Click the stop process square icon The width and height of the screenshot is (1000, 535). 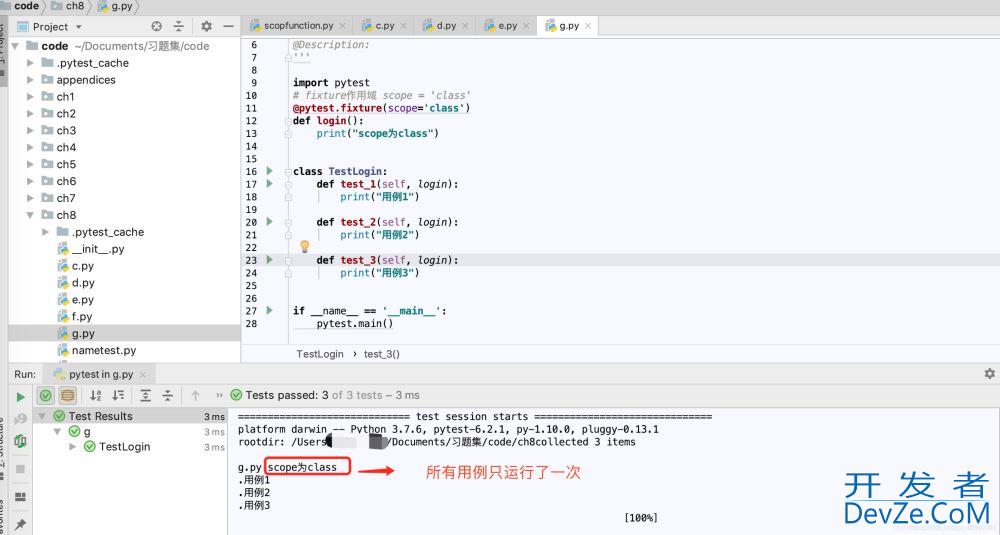[20, 469]
